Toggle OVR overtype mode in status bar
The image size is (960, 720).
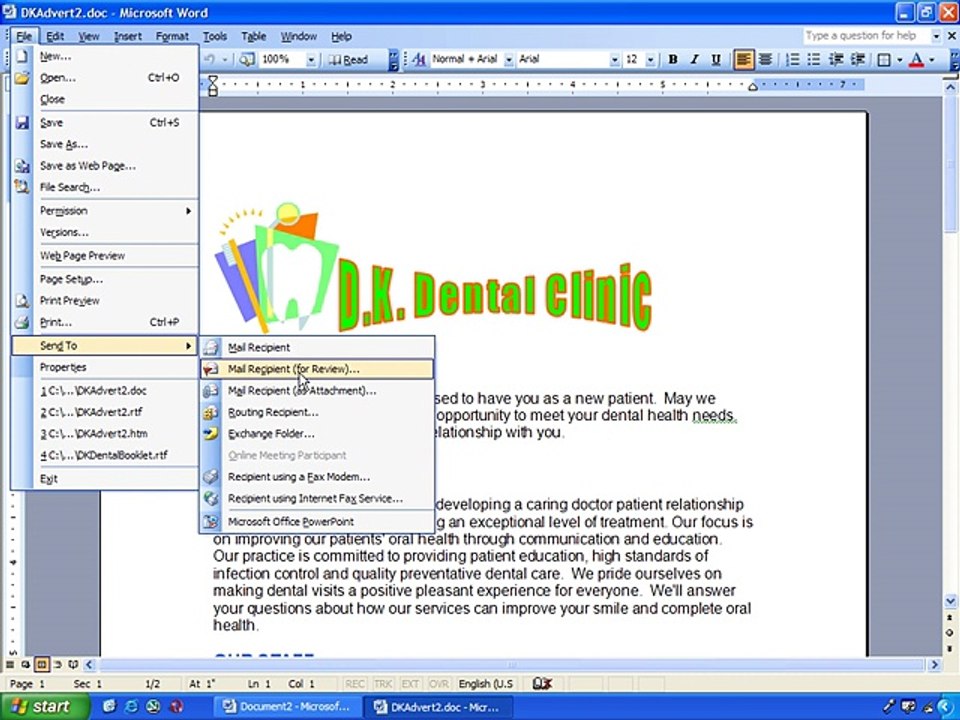tap(438, 684)
